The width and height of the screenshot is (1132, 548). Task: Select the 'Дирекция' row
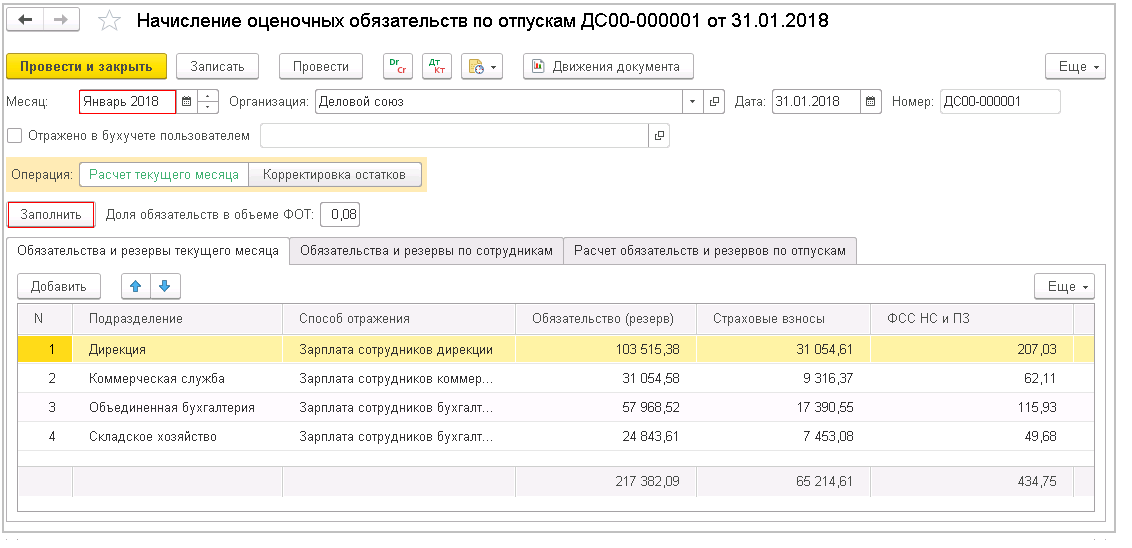556,349
